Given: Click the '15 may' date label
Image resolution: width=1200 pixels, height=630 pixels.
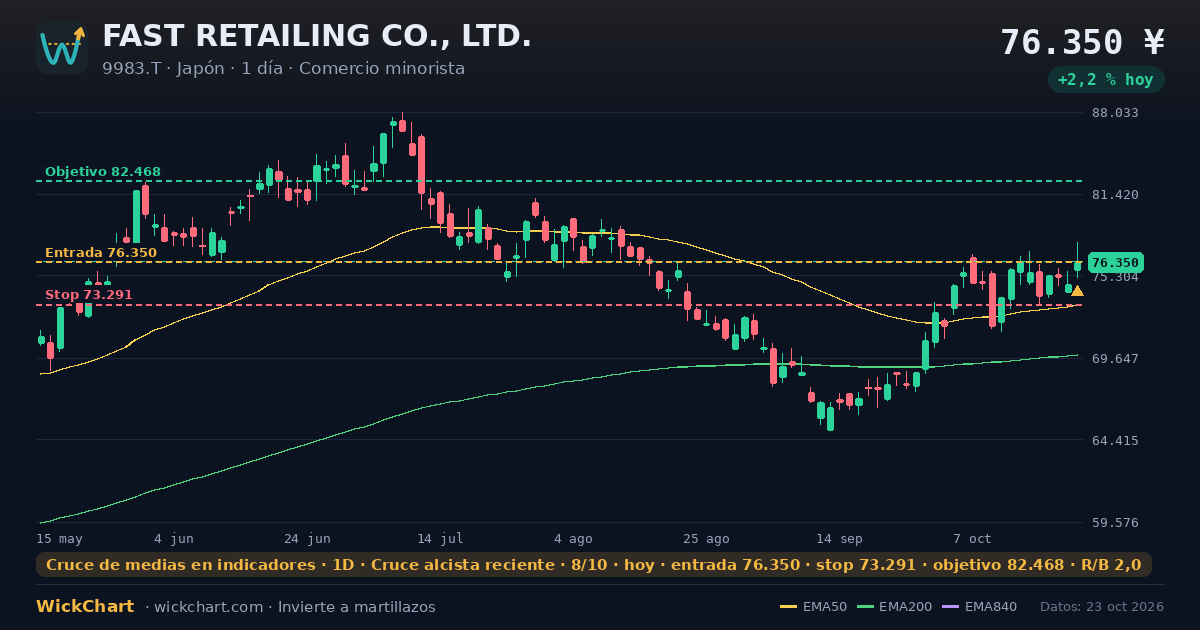Looking at the screenshot, I should click(x=59, y=538).
